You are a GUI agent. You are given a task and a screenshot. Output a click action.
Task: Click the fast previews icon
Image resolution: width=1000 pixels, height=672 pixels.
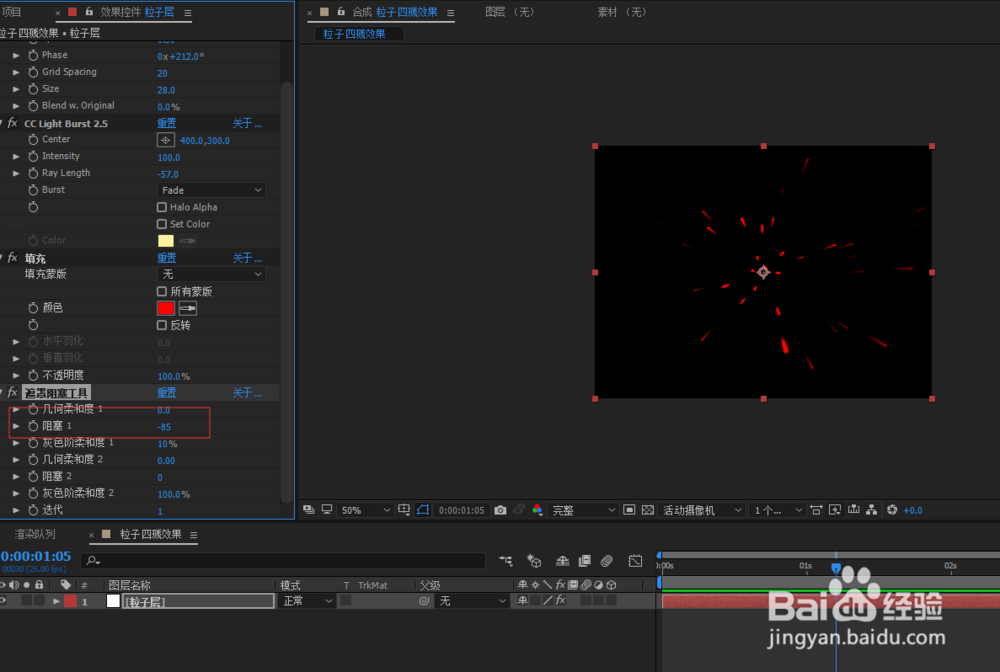coord(835,510)
